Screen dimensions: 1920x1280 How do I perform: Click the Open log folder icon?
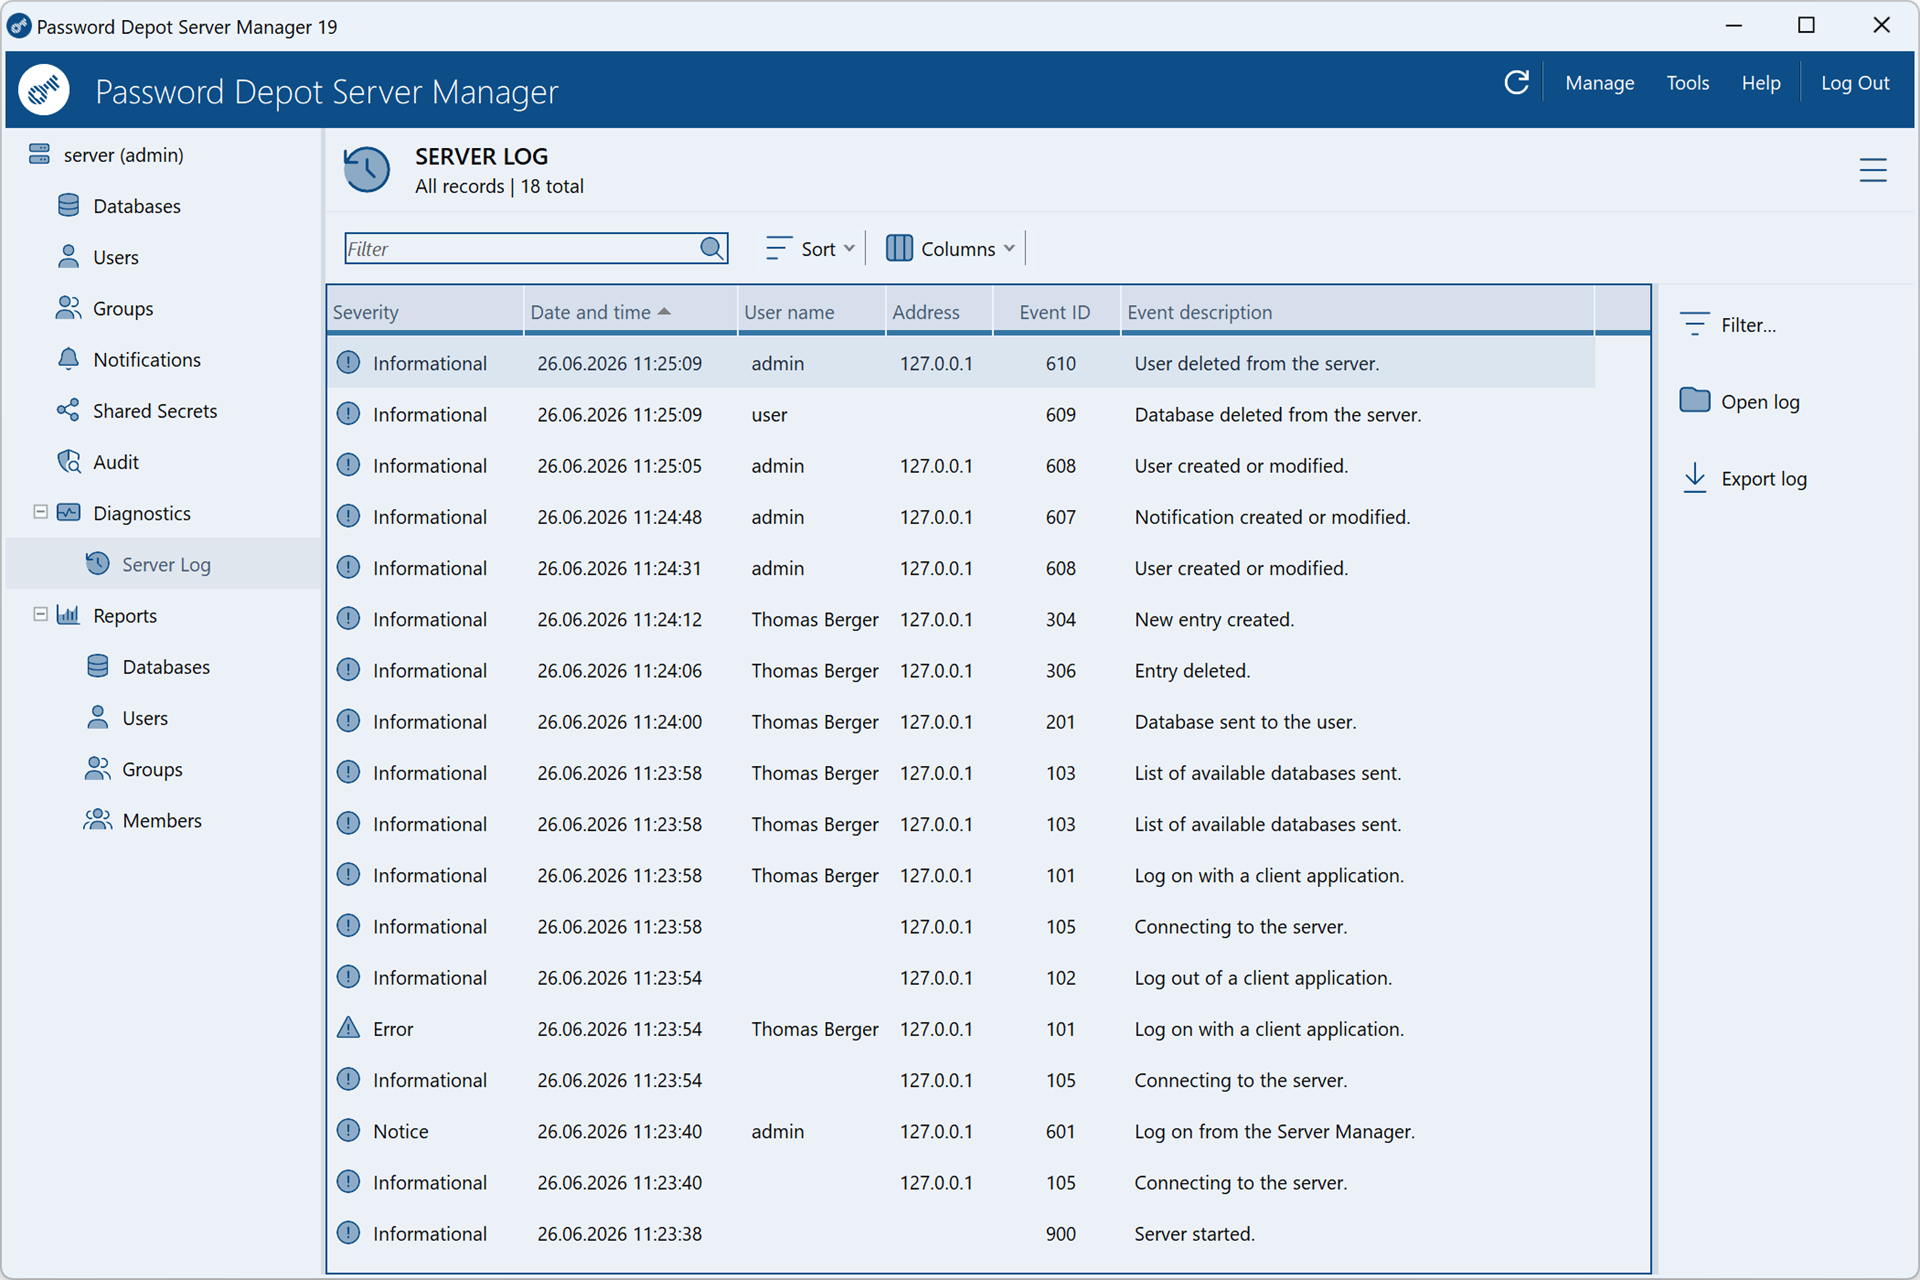click(1694, 400)
